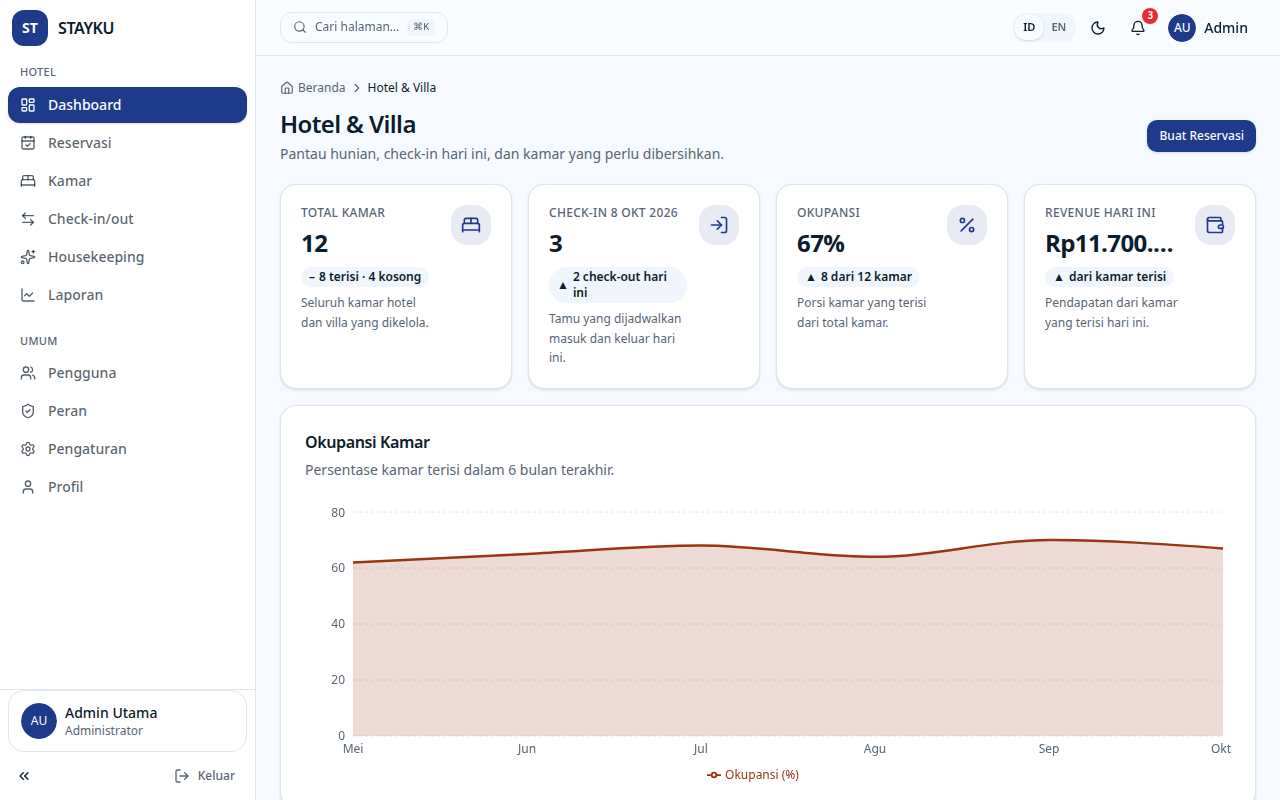The image size is (1280, 800).
Task: Click the Peran shield icon
Action: tap(28, 411)
